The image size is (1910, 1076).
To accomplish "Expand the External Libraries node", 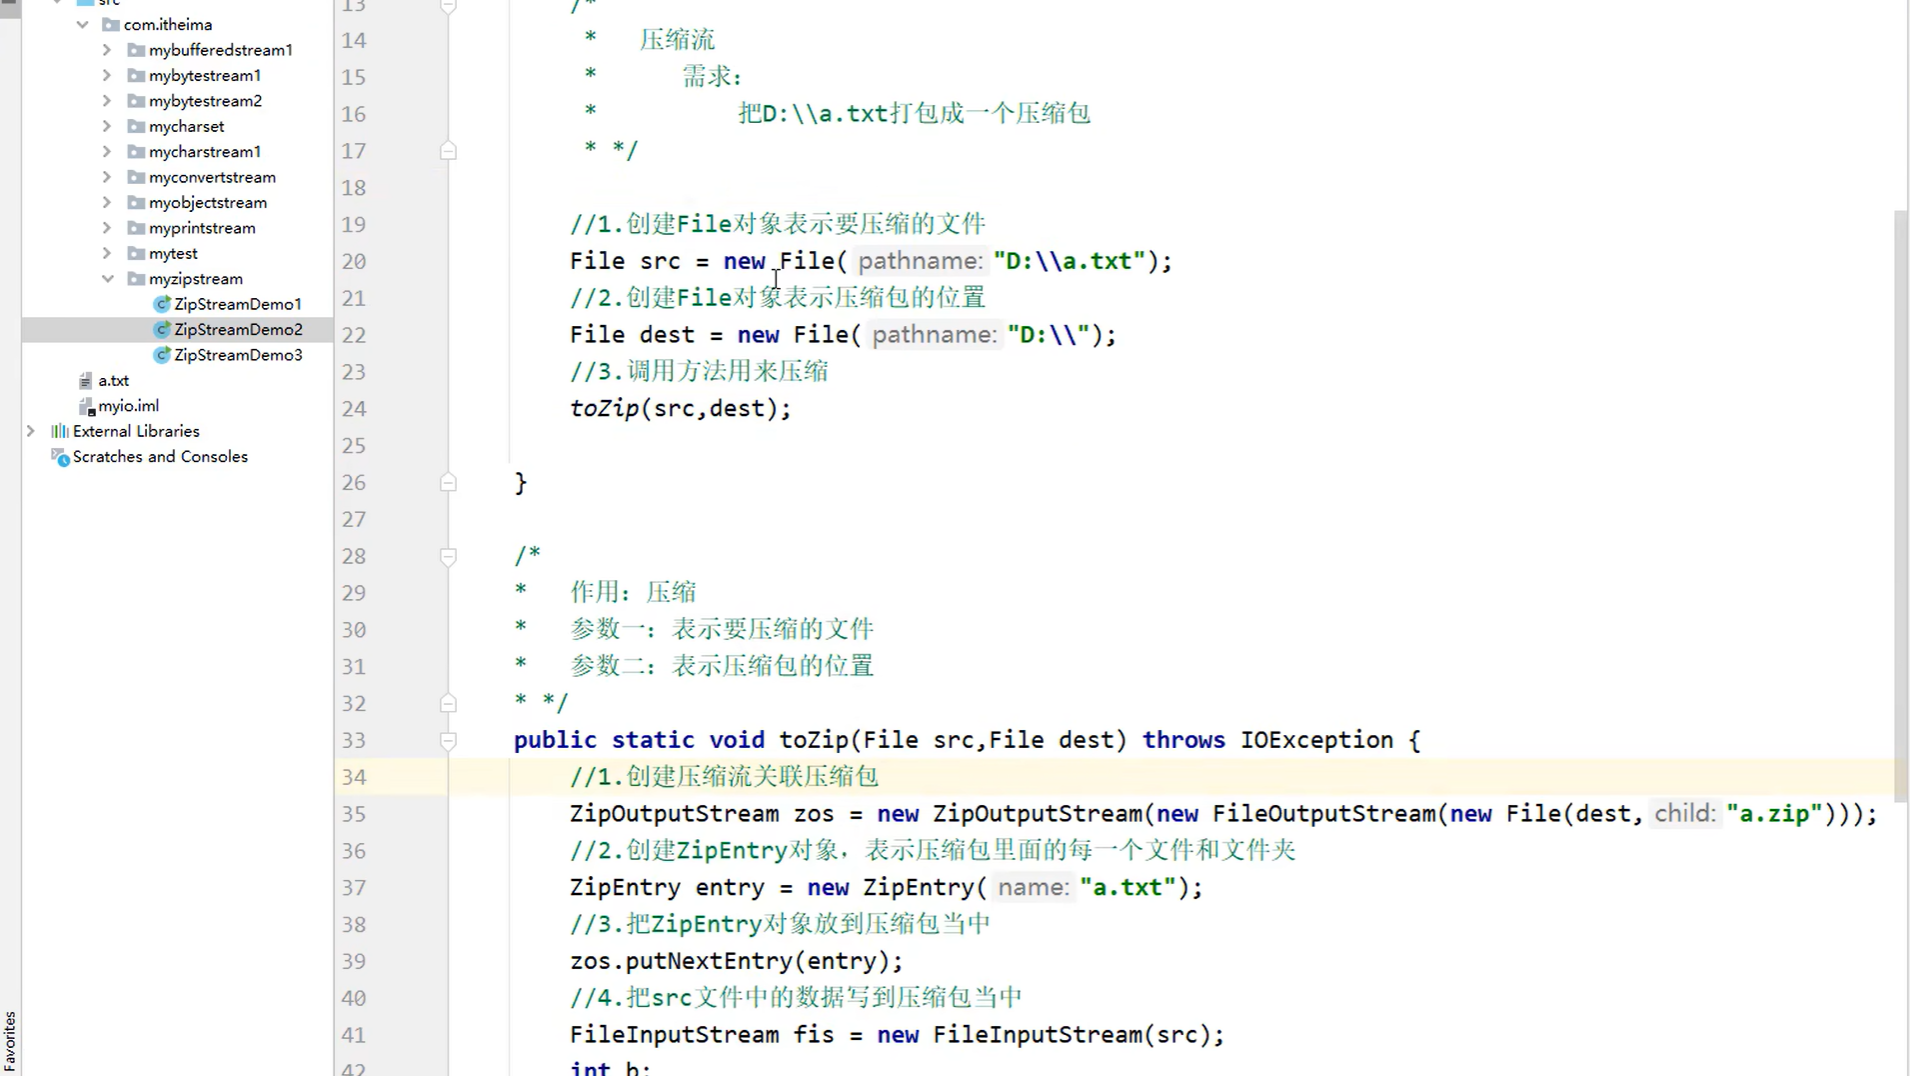I will (x=31, y=430).
